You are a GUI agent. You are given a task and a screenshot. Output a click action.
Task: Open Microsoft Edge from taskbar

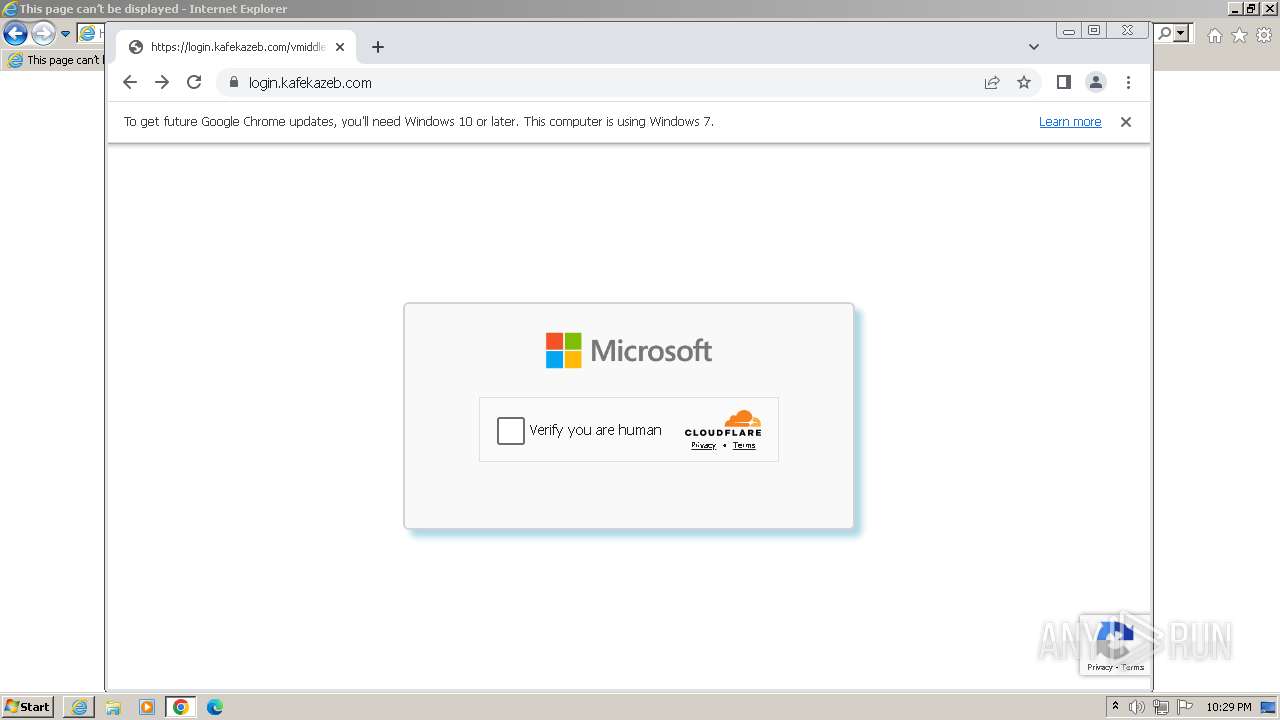[215, 707]
